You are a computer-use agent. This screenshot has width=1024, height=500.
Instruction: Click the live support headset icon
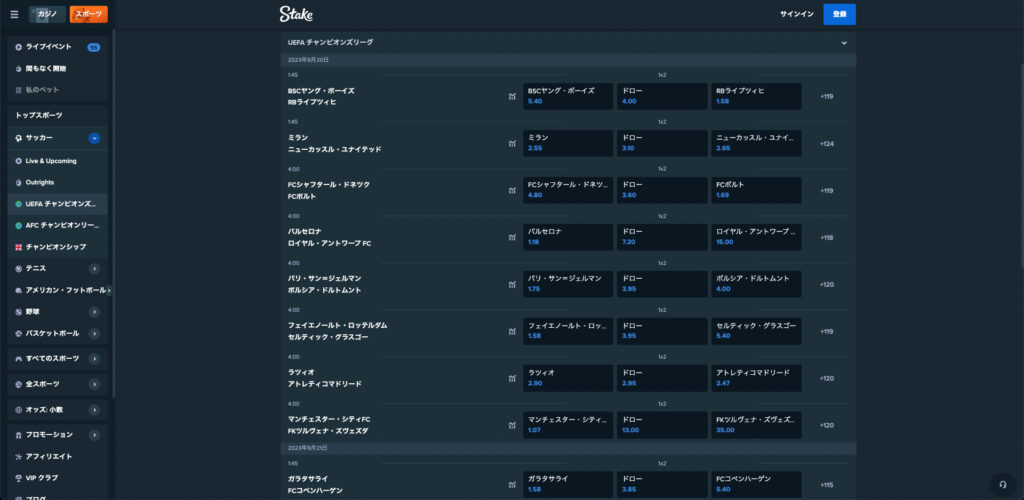click(1002, 484)
